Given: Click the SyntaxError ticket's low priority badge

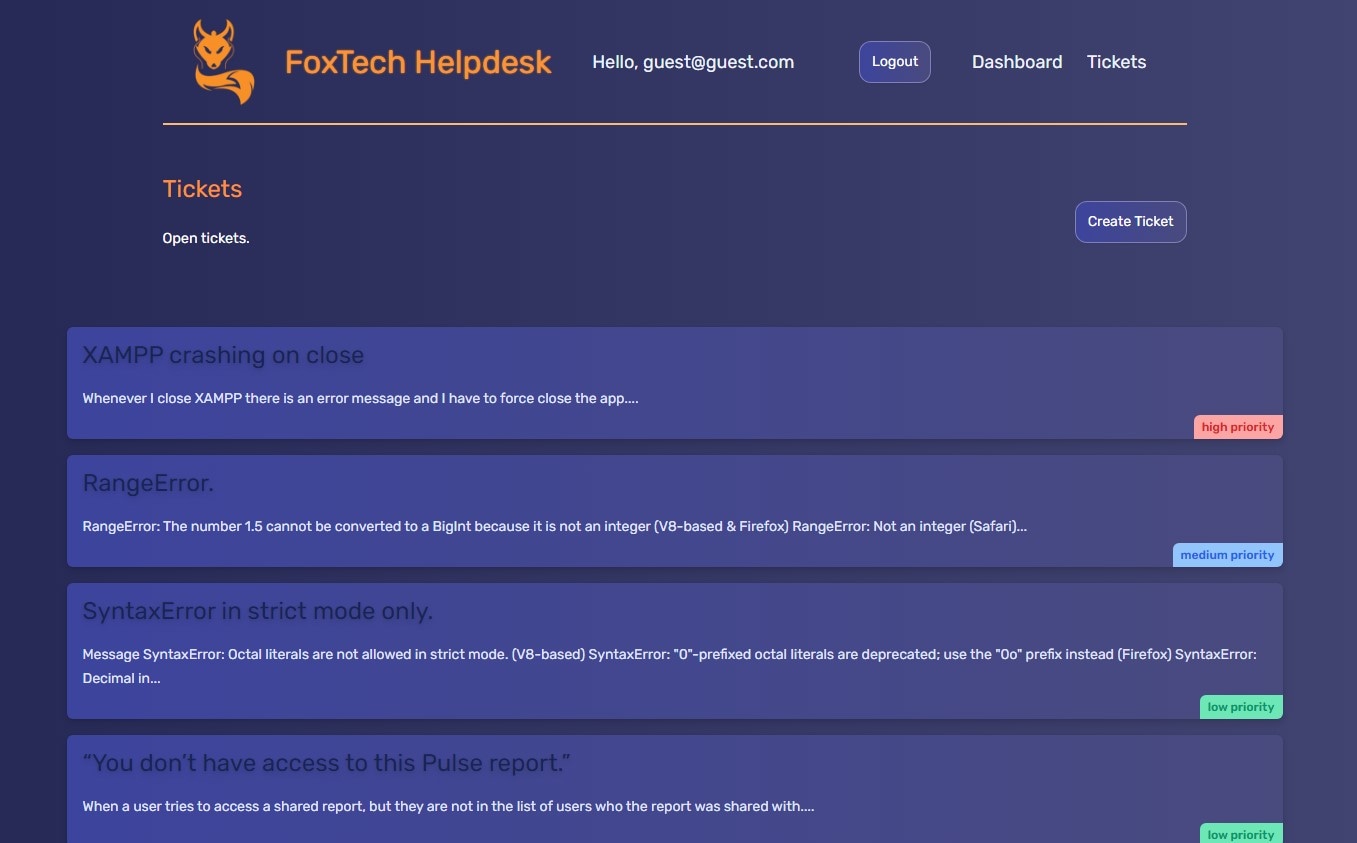Looking at the screenshot, I should 1241,707.
